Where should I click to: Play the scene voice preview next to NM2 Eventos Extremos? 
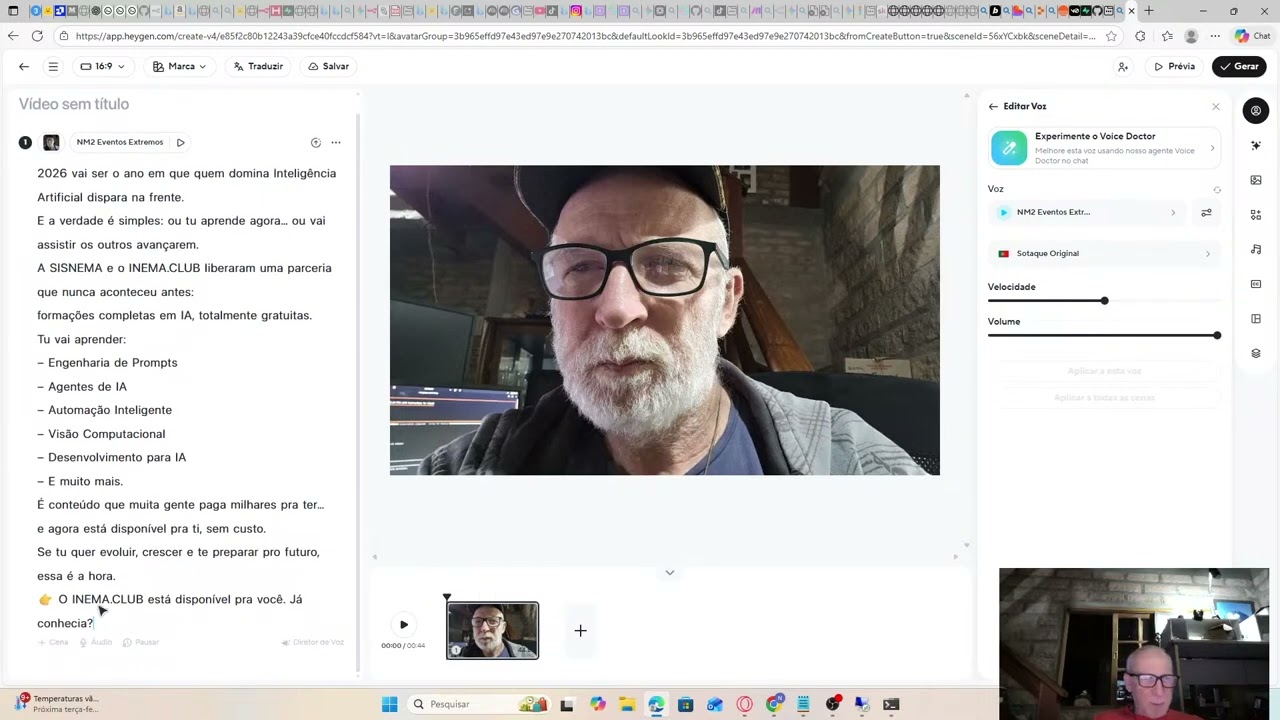pyautogui.click(x=180, y=142)
